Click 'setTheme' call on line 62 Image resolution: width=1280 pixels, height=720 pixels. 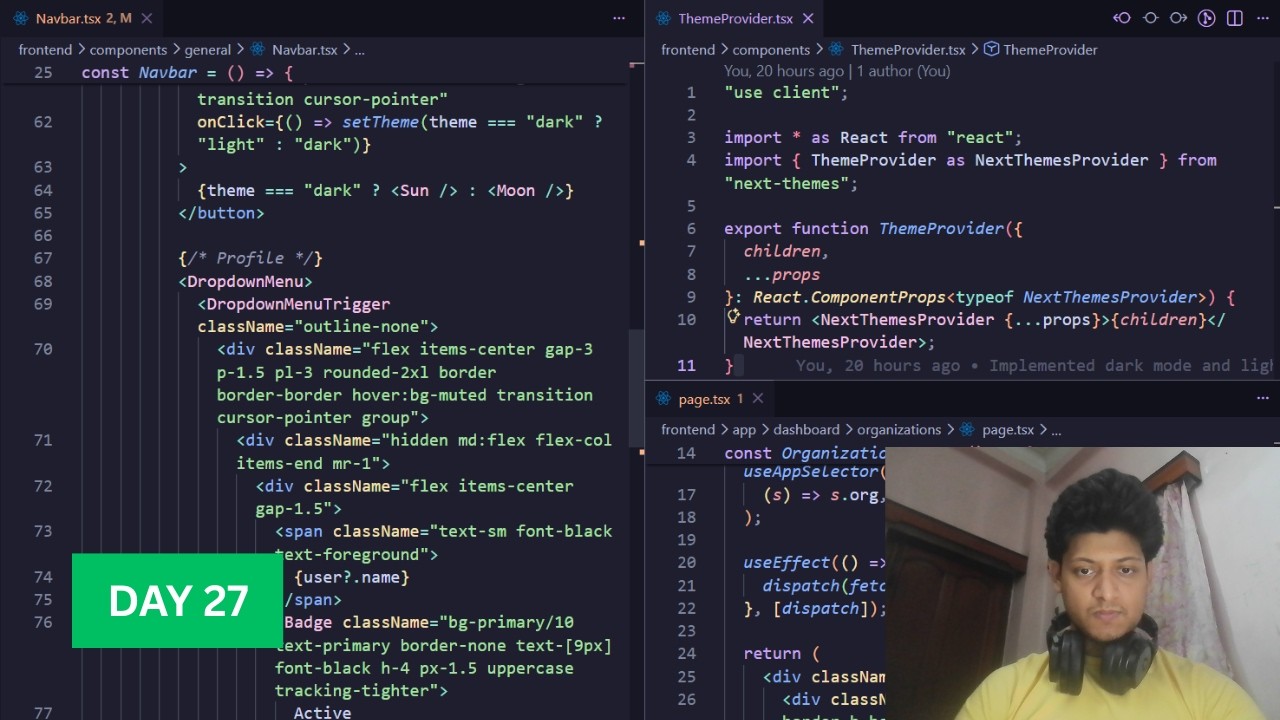380,122
